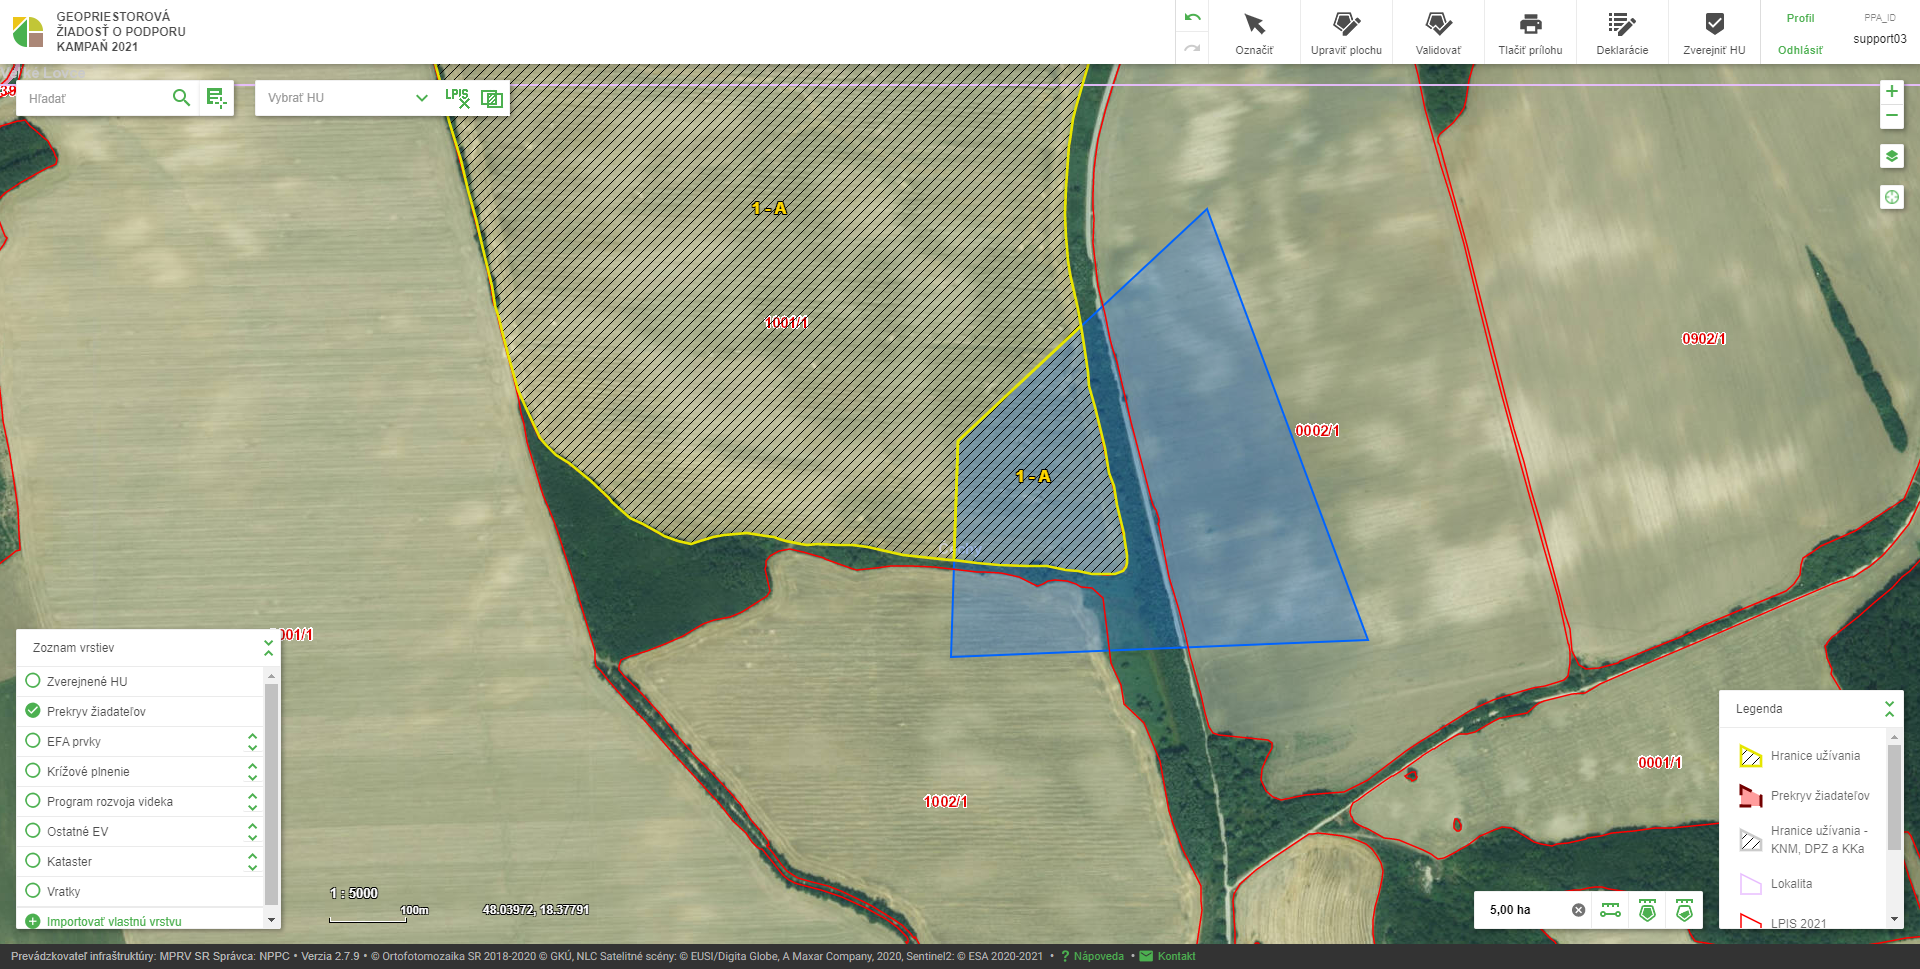Select the partial area measuring tool
Screen dimensions: 1920x969
coord(1684,910)
